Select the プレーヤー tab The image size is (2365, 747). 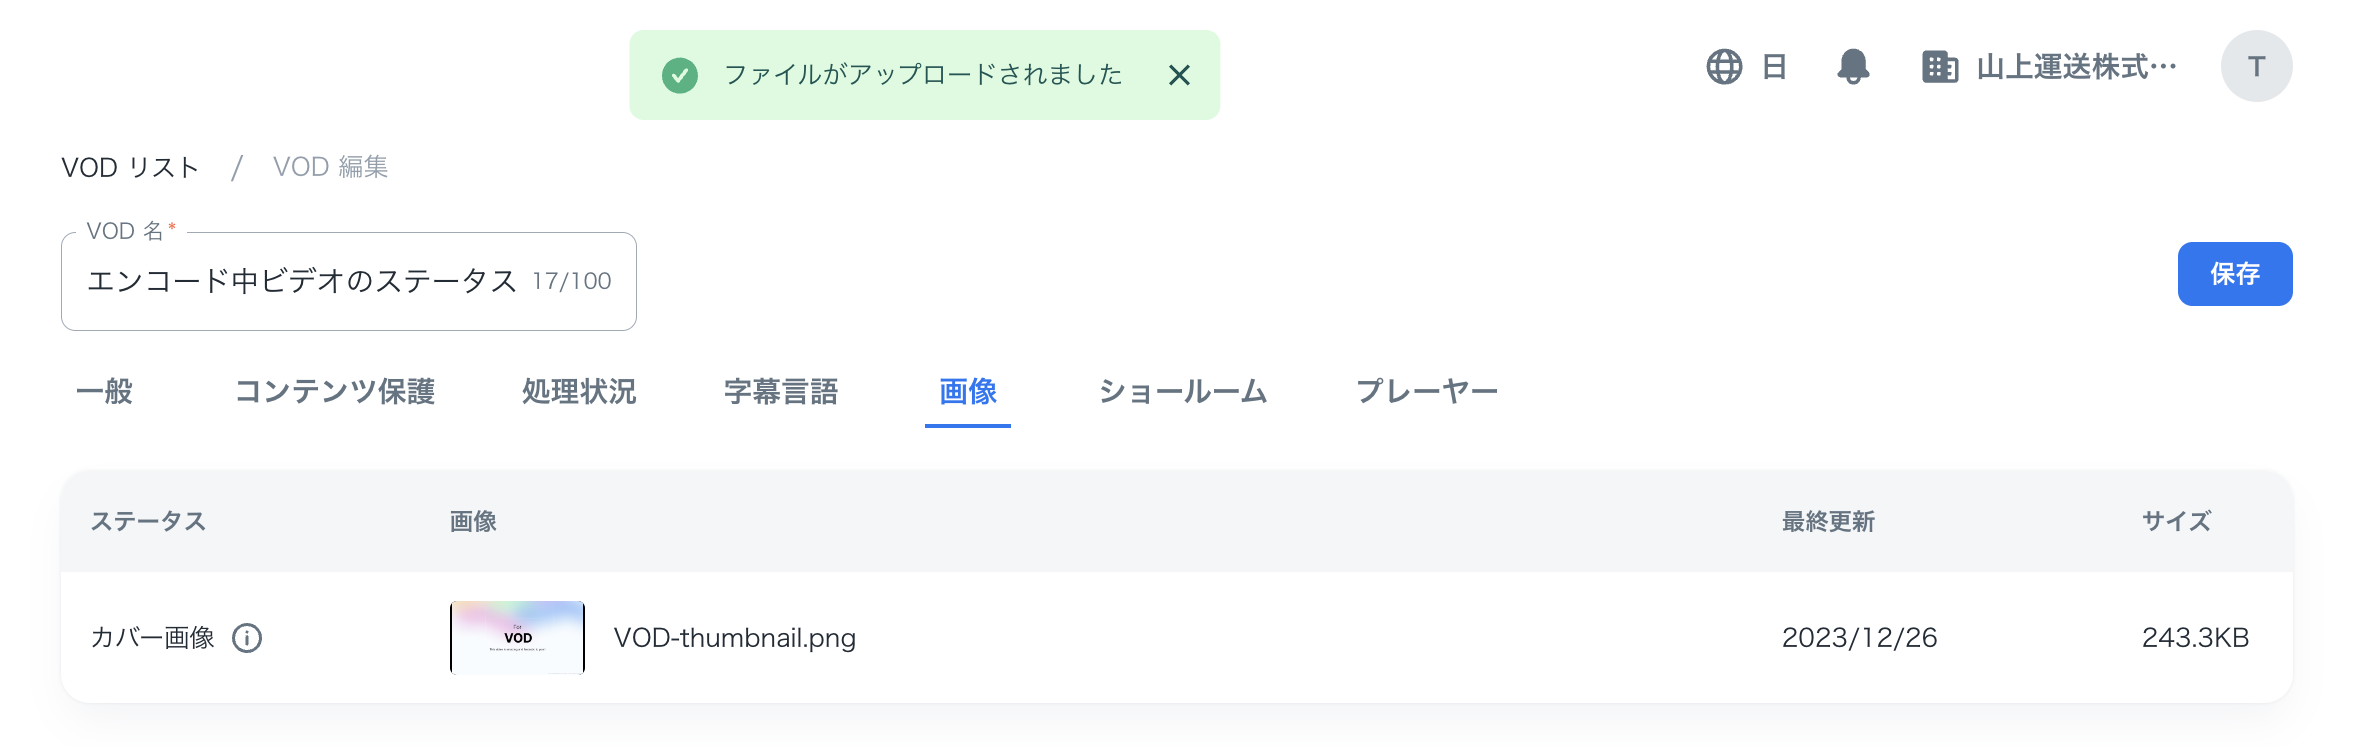(1428, 392)
